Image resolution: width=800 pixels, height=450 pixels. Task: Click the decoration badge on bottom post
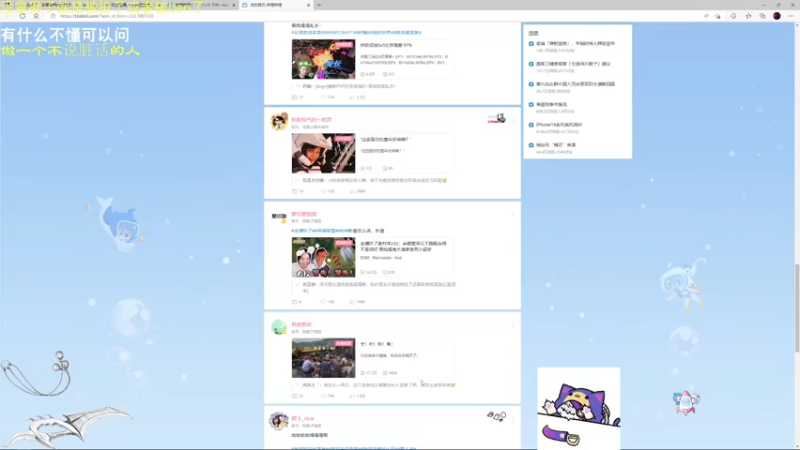click(496, 417)
